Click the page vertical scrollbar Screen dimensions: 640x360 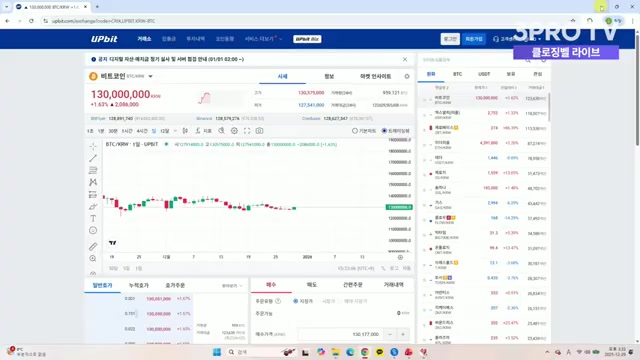point(637,90)
